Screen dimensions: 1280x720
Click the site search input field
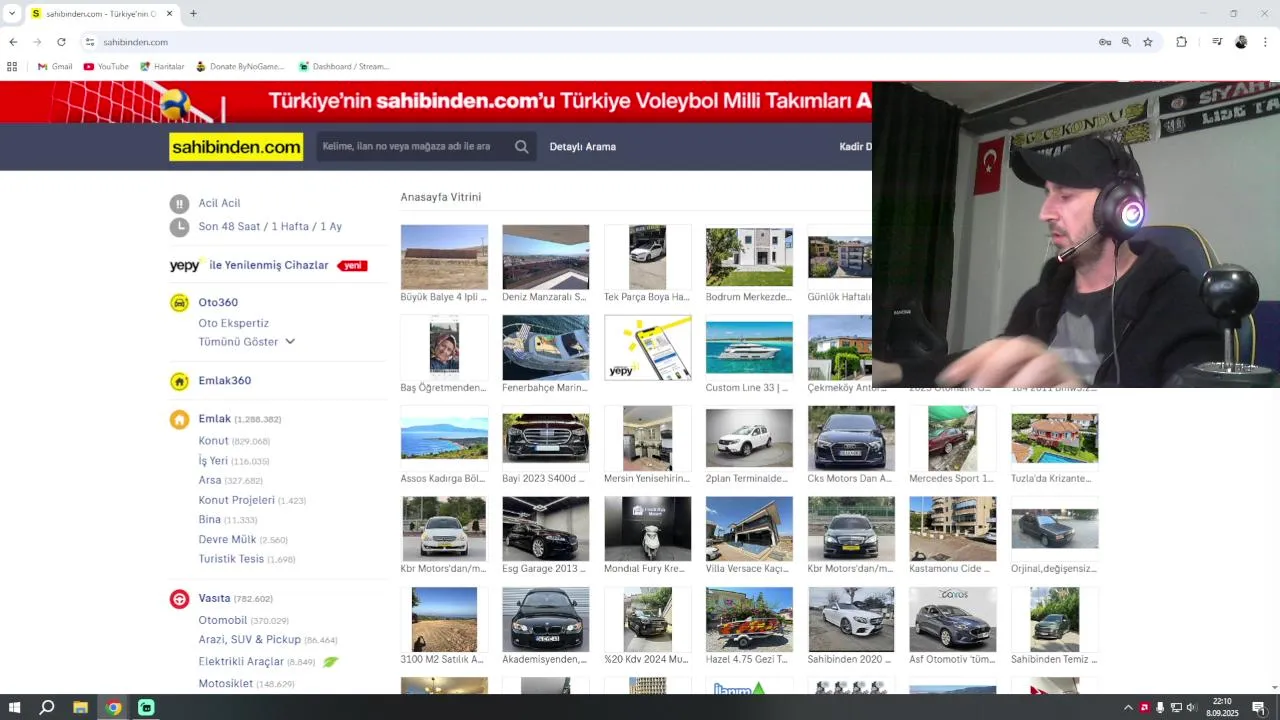[413, 146]
